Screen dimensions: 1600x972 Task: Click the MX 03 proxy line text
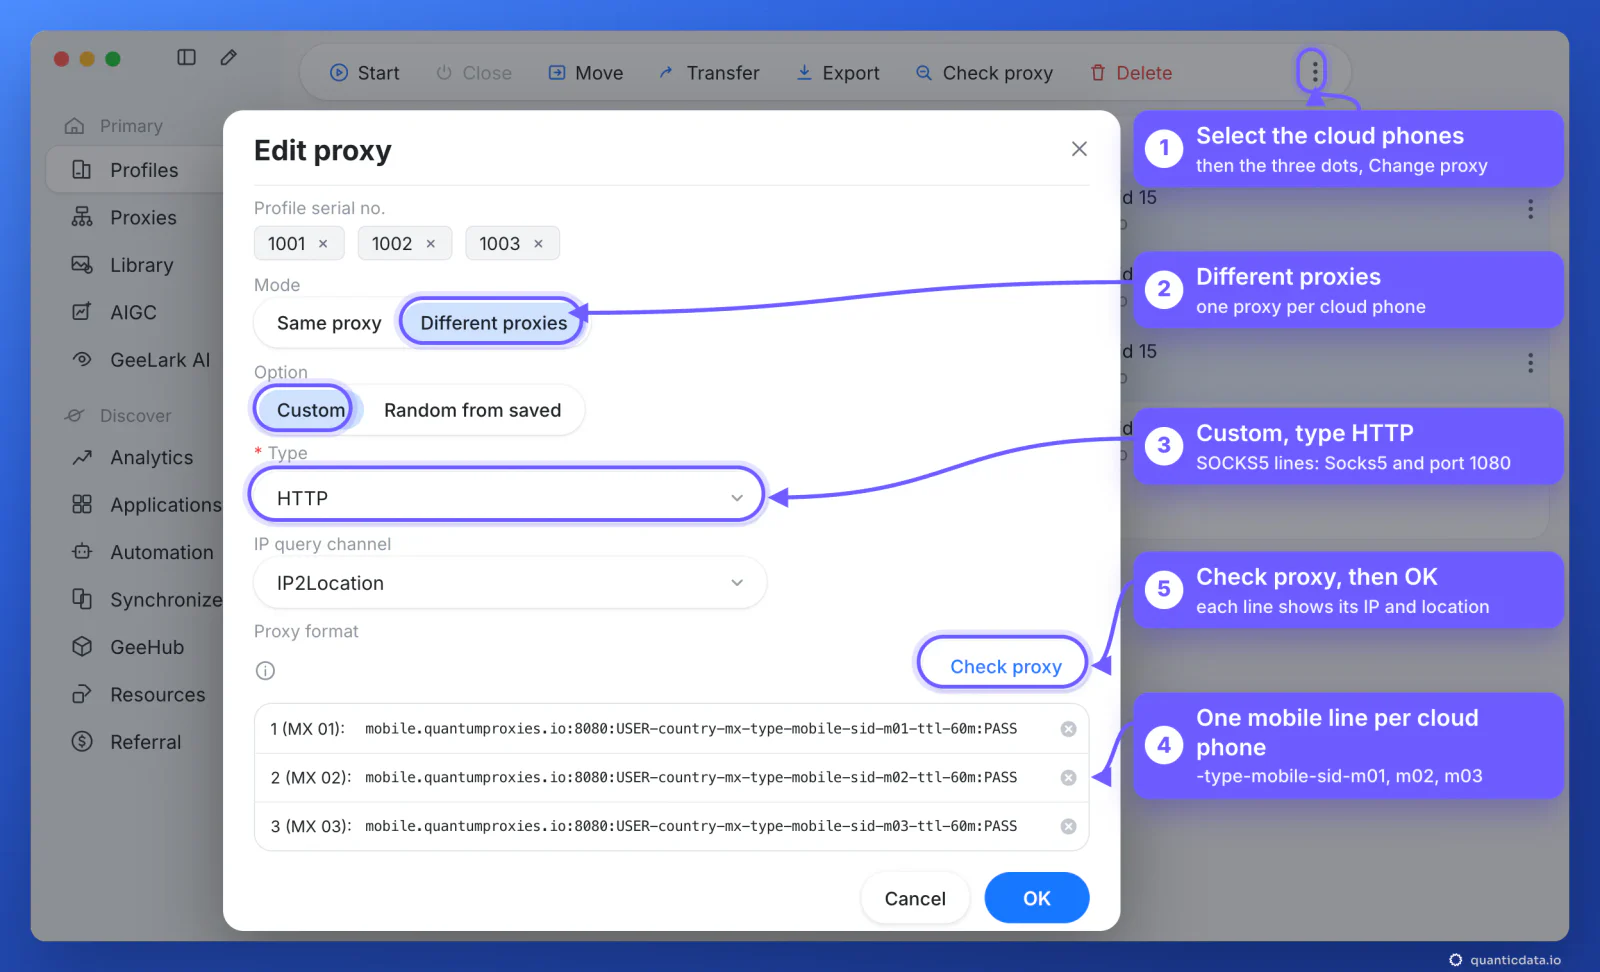(x=691, y=826)
